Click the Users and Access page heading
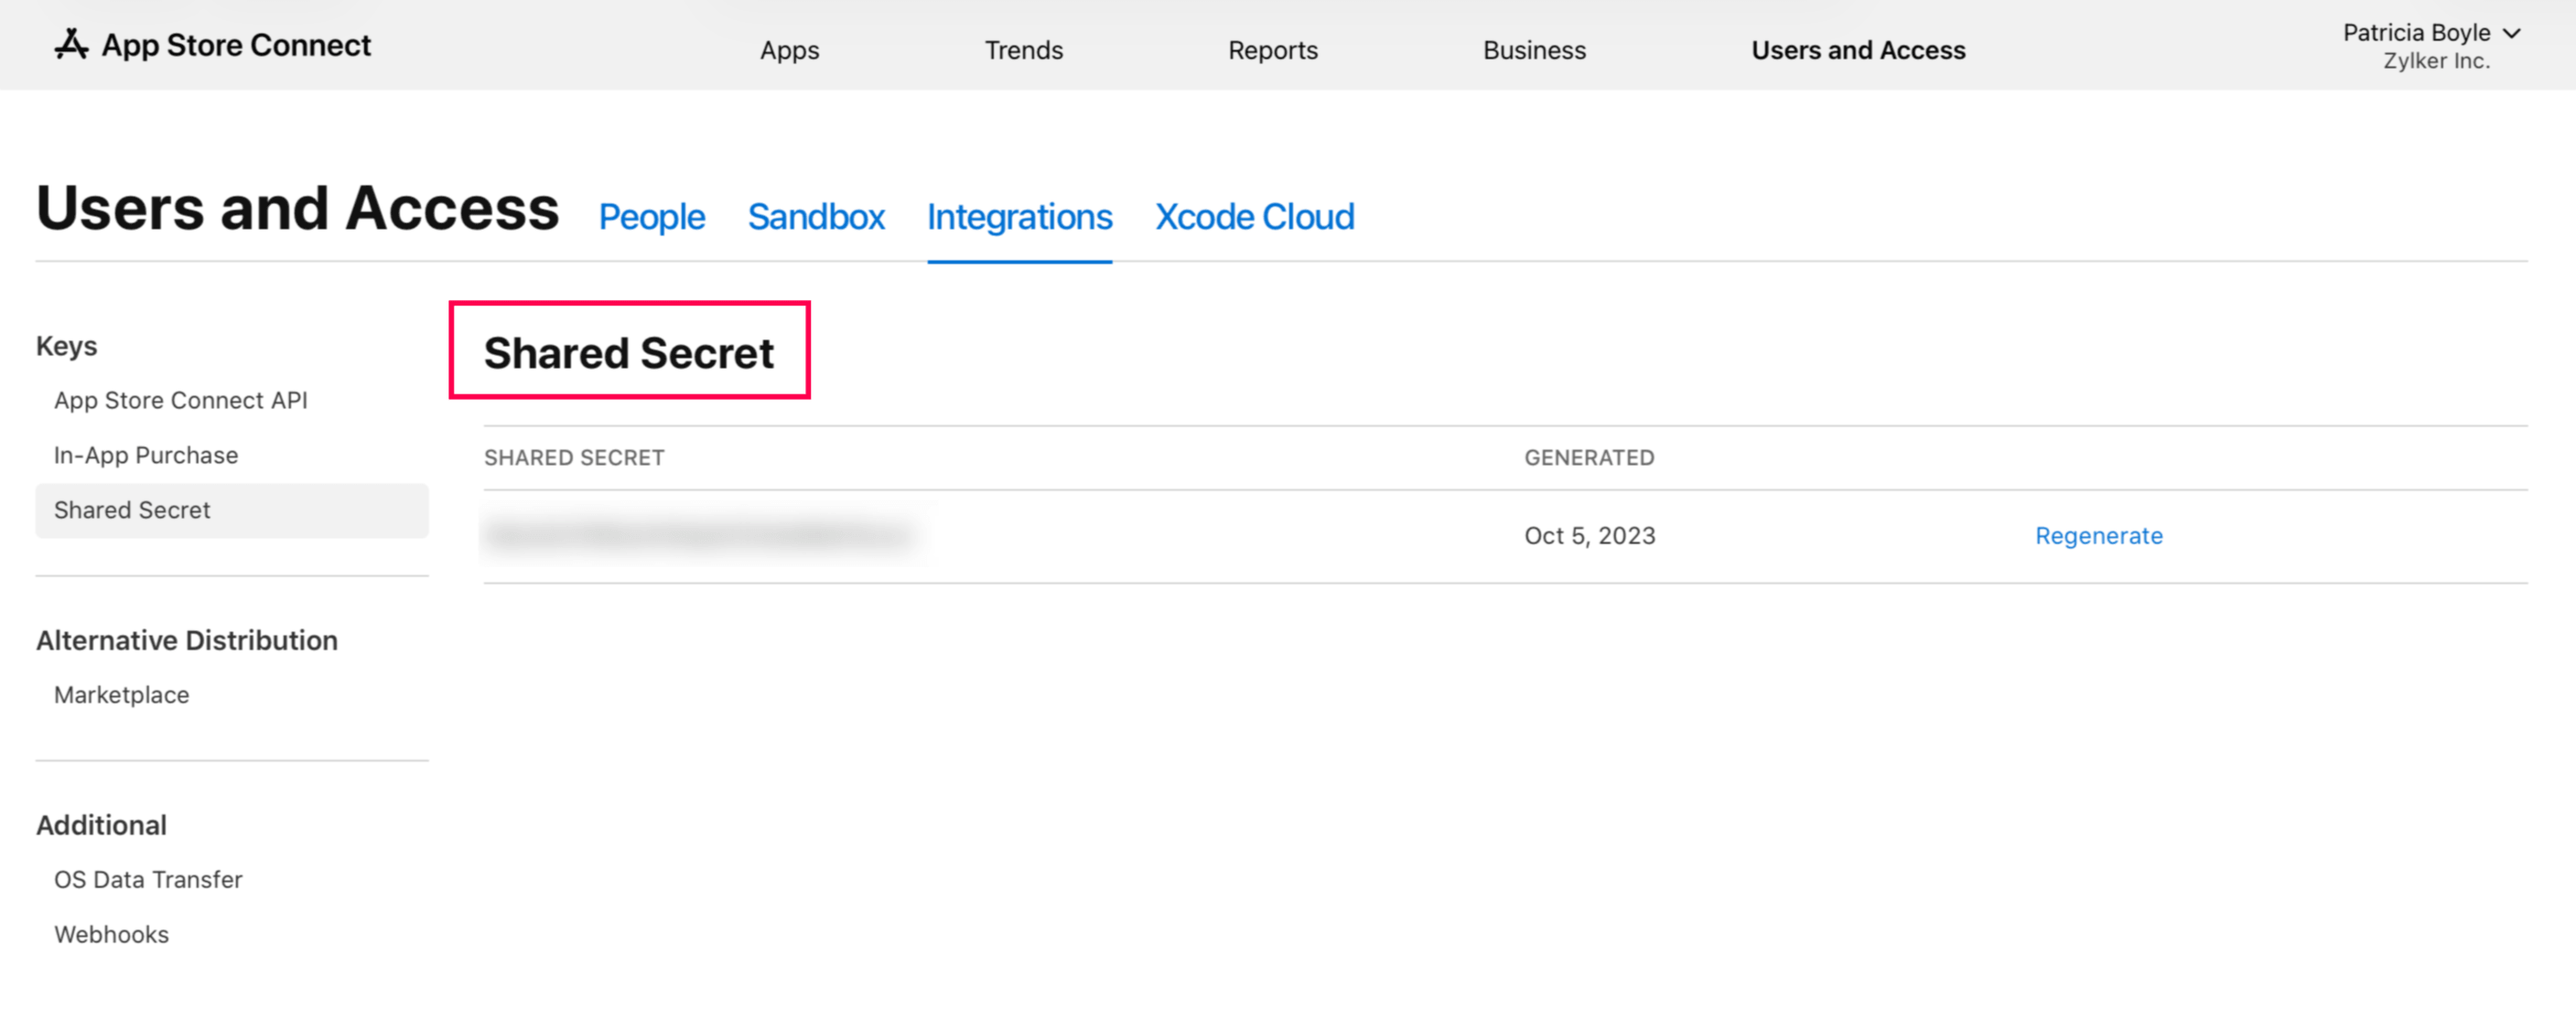2576x1009 pixels. click(298, 208)
